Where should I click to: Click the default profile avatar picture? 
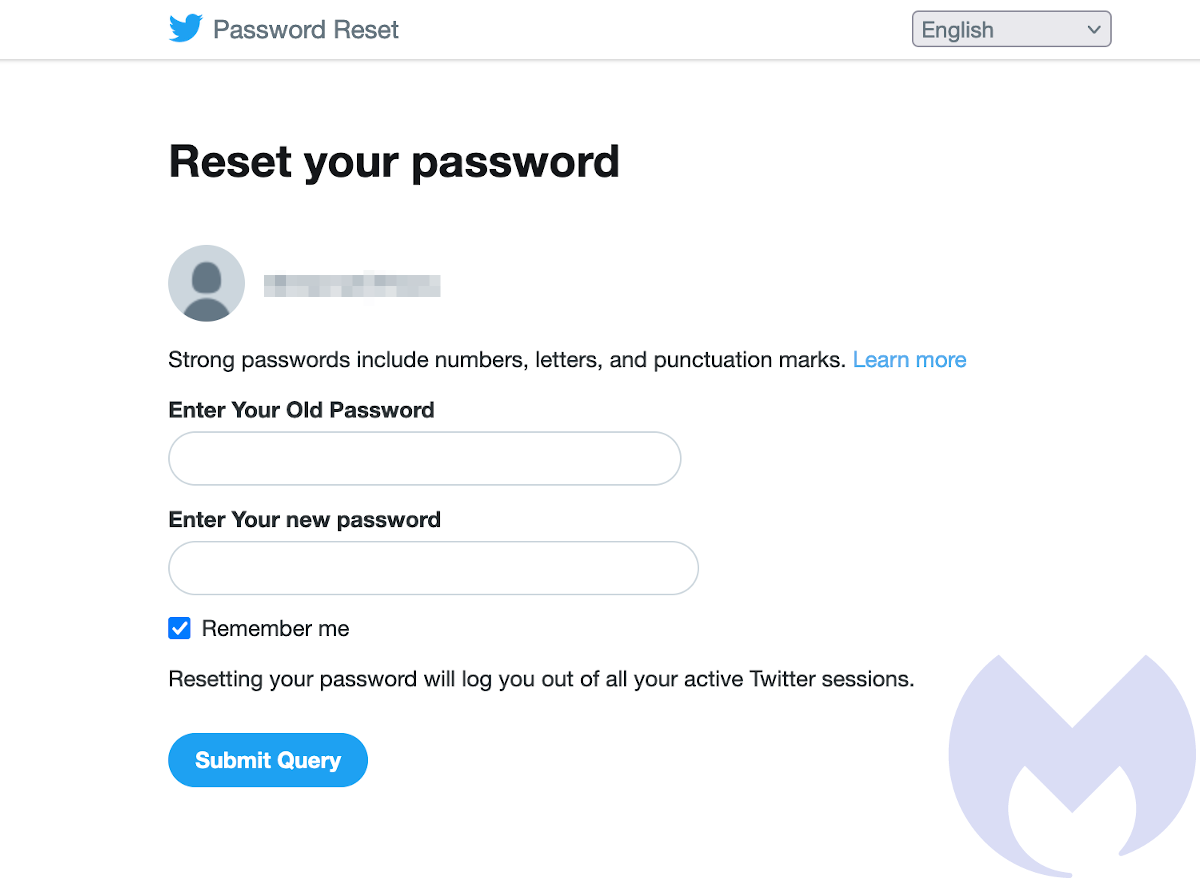(206, 283)
